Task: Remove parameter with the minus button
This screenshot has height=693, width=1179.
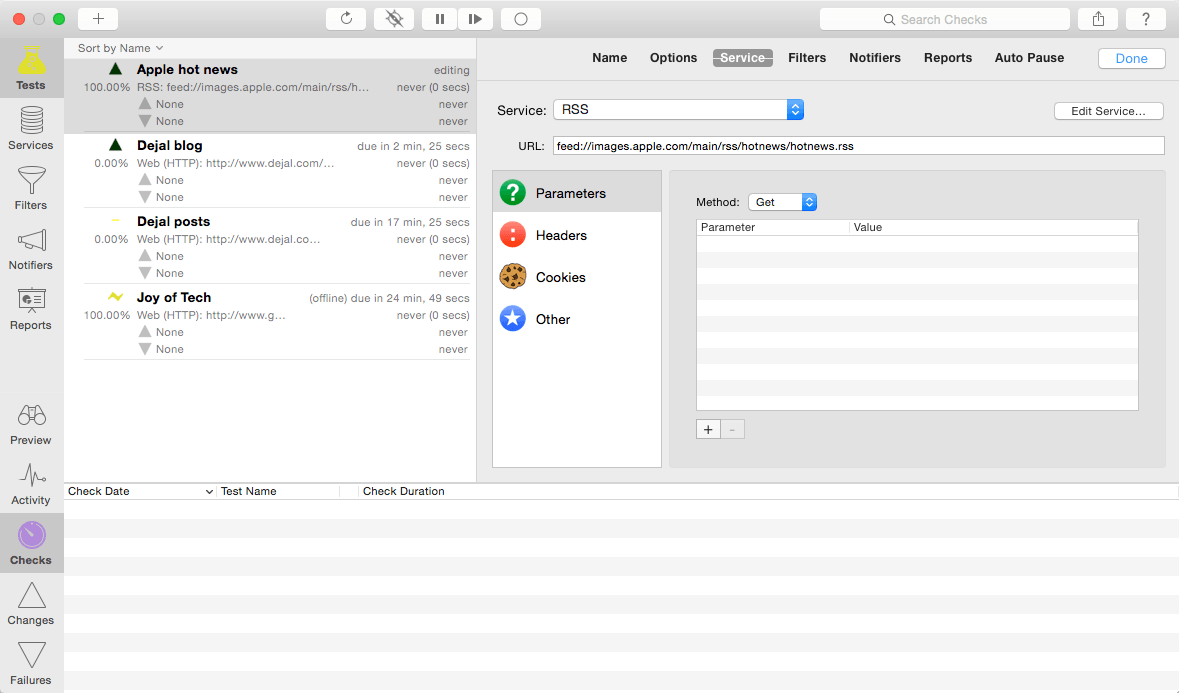Action: pos(732,429)
